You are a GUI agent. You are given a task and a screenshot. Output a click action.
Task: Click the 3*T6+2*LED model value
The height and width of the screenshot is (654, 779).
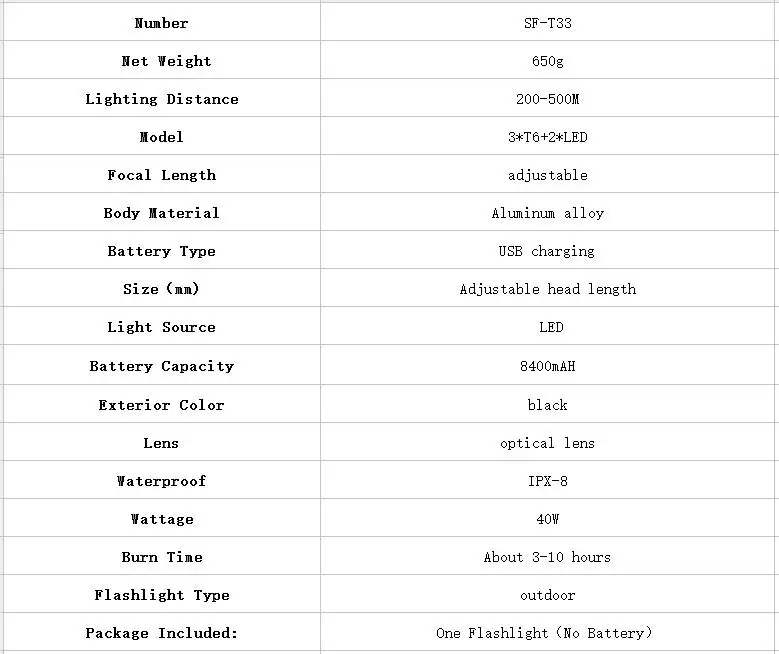pyautogui.click(x=547, y=137)
